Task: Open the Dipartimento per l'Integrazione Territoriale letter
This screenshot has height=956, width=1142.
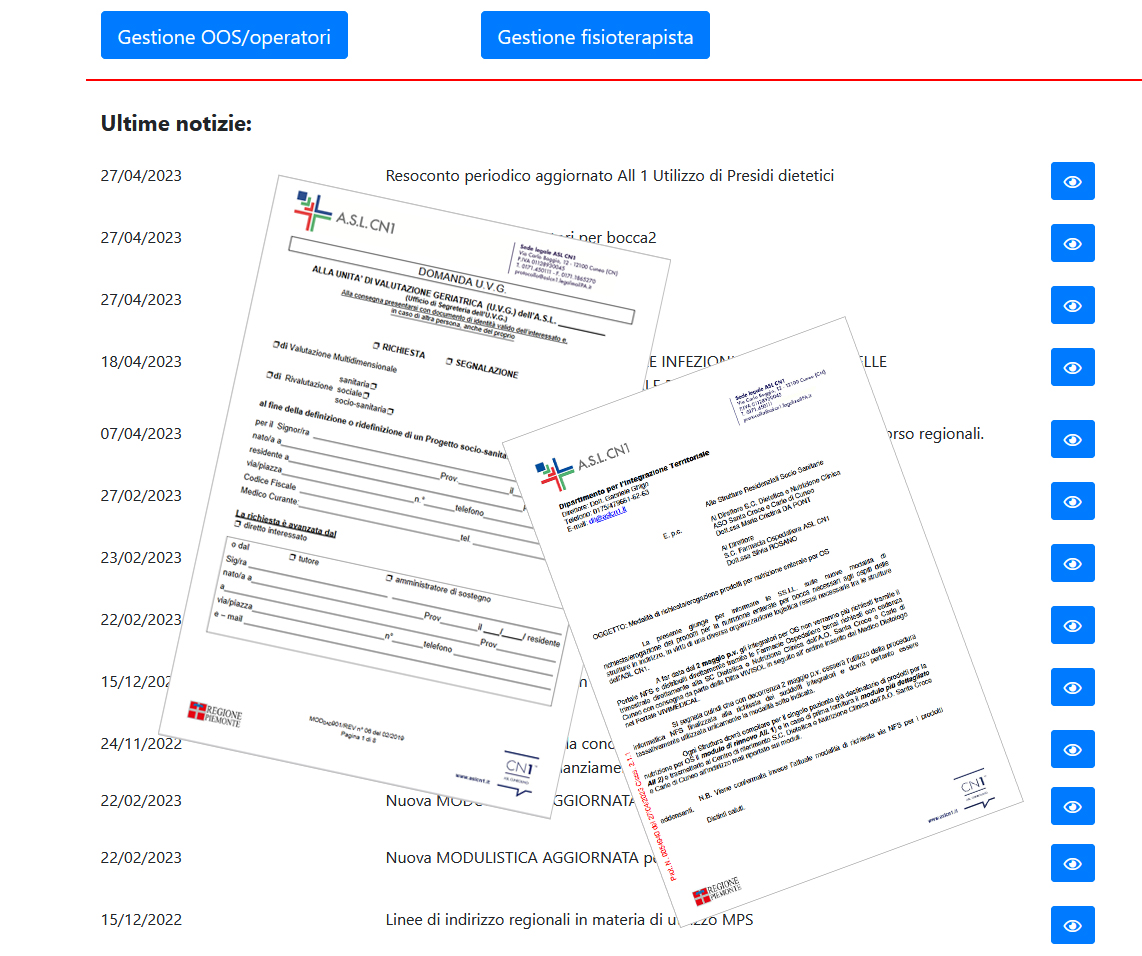Action: (x=635, y=477)
